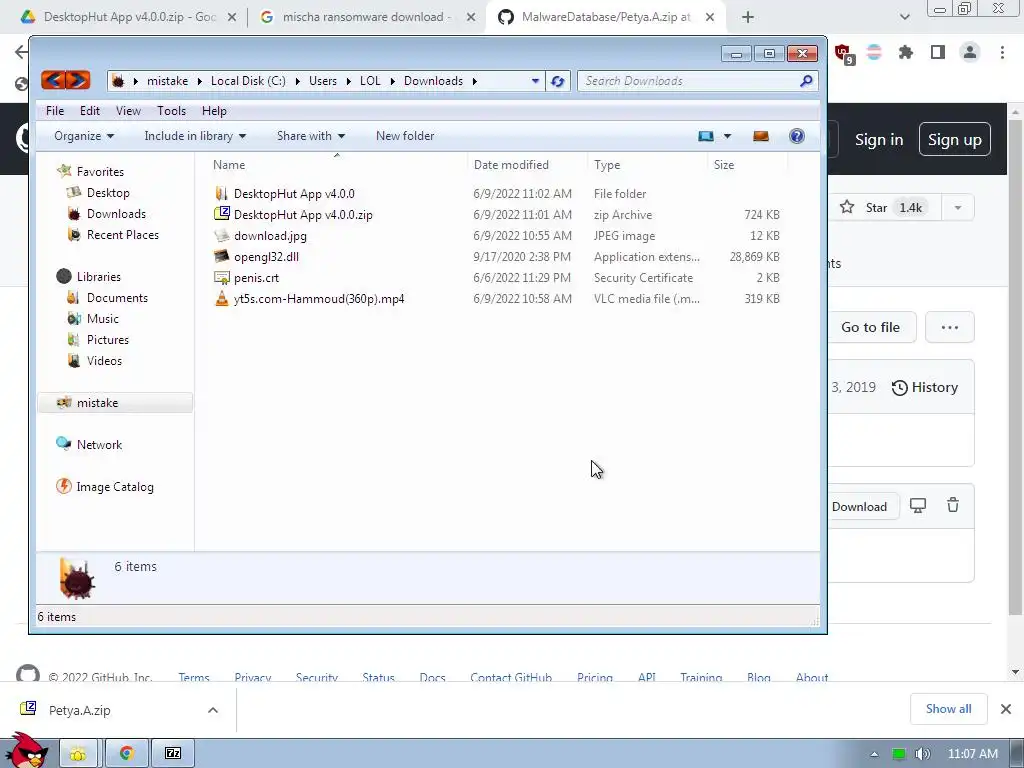The height and width of the screenshot is (768, 1024).
Task: Click the Windows Start button angry bird icon
Action: coord(26,750)
